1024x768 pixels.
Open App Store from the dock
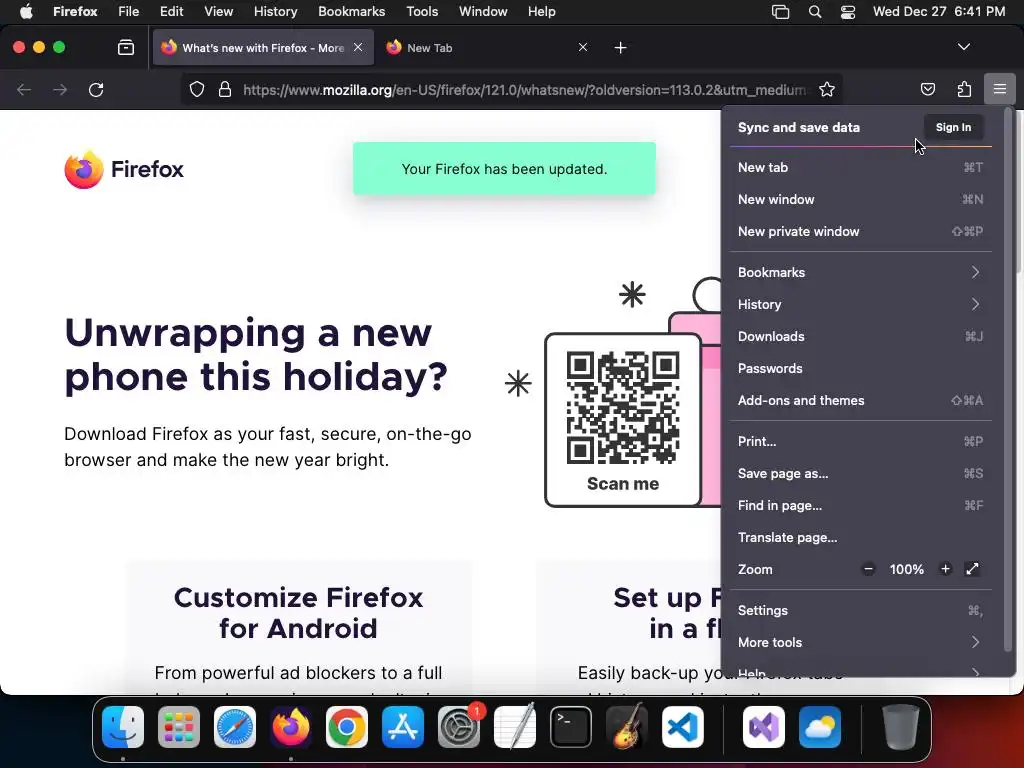click(403, 727)
